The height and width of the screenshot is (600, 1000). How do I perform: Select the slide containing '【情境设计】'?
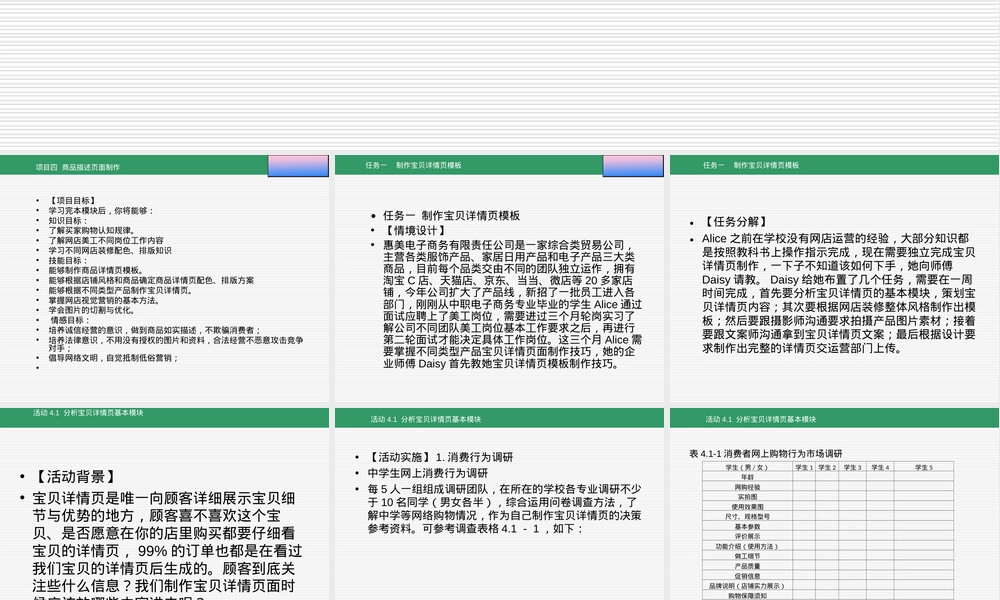coord(499,278)
